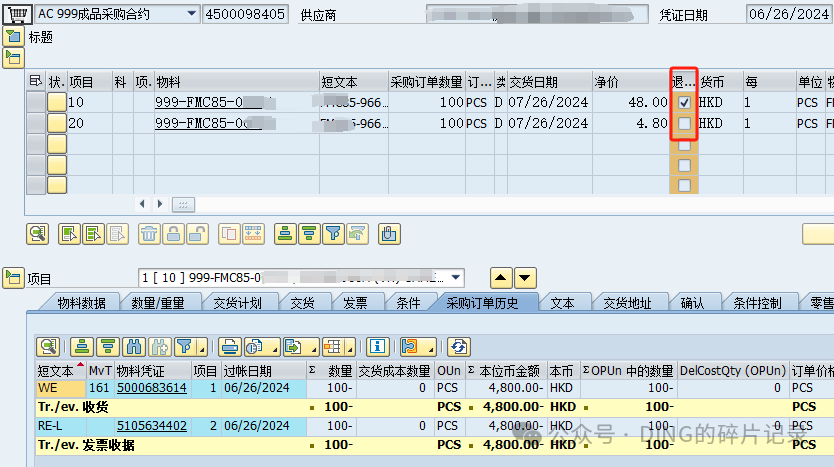
Task: Click history details magnifier icon
Action: (x=48, y=347)
